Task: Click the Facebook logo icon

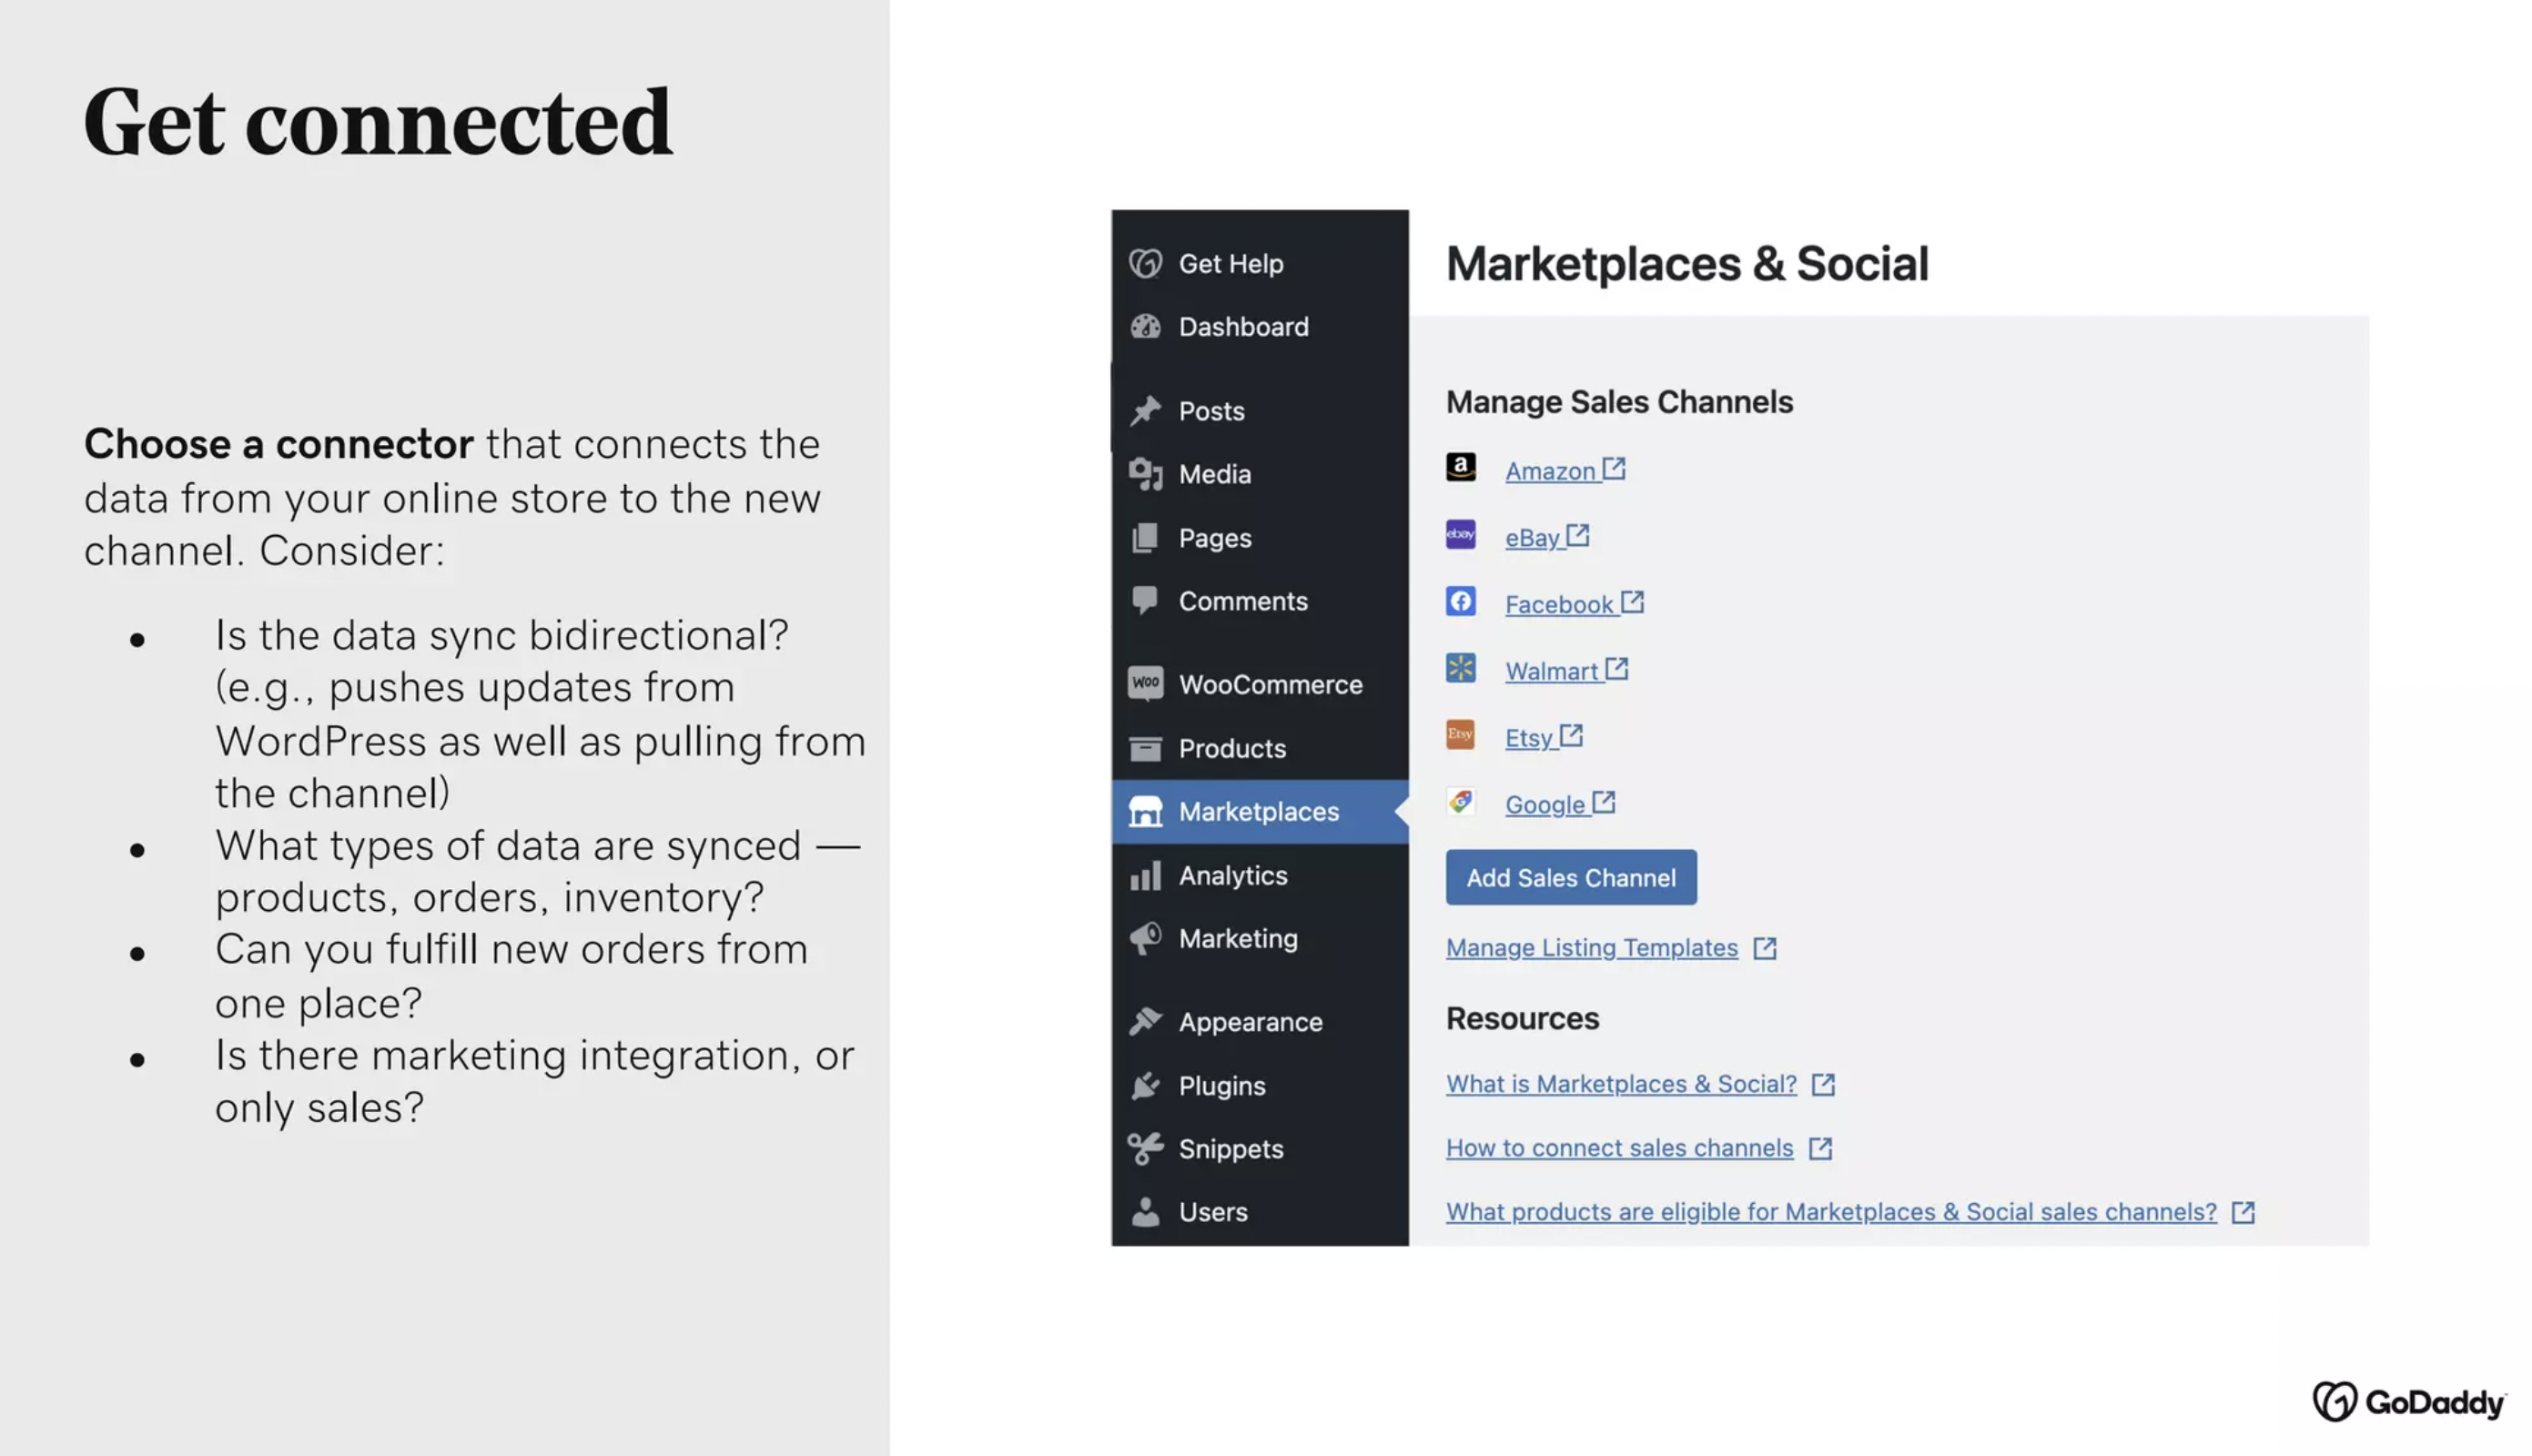Action: point(1460,601)
